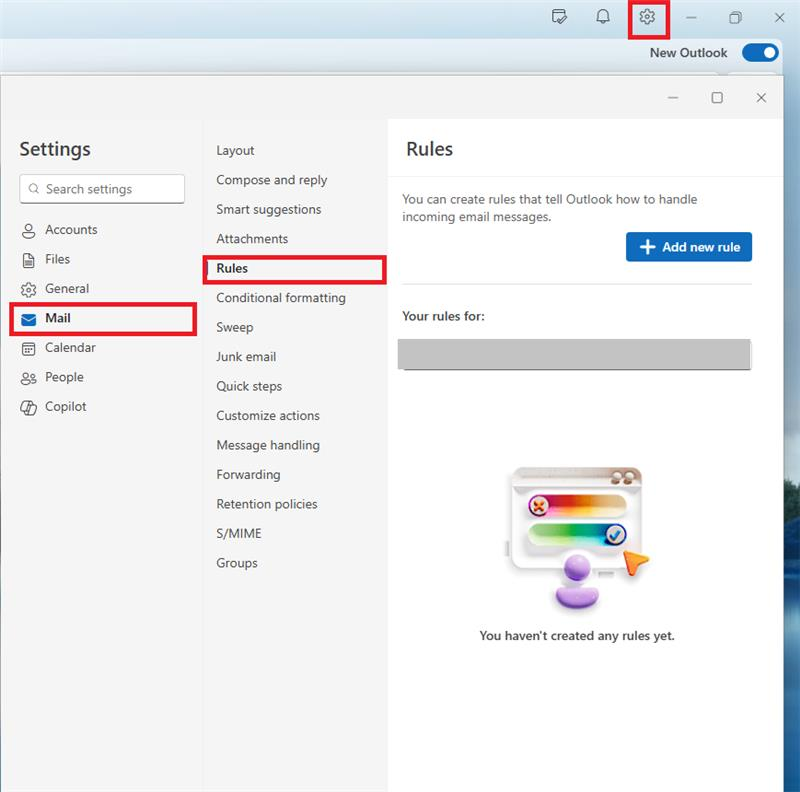800x792 pixels.
Task: Click the rules illustration image
Action: (577, 538)
